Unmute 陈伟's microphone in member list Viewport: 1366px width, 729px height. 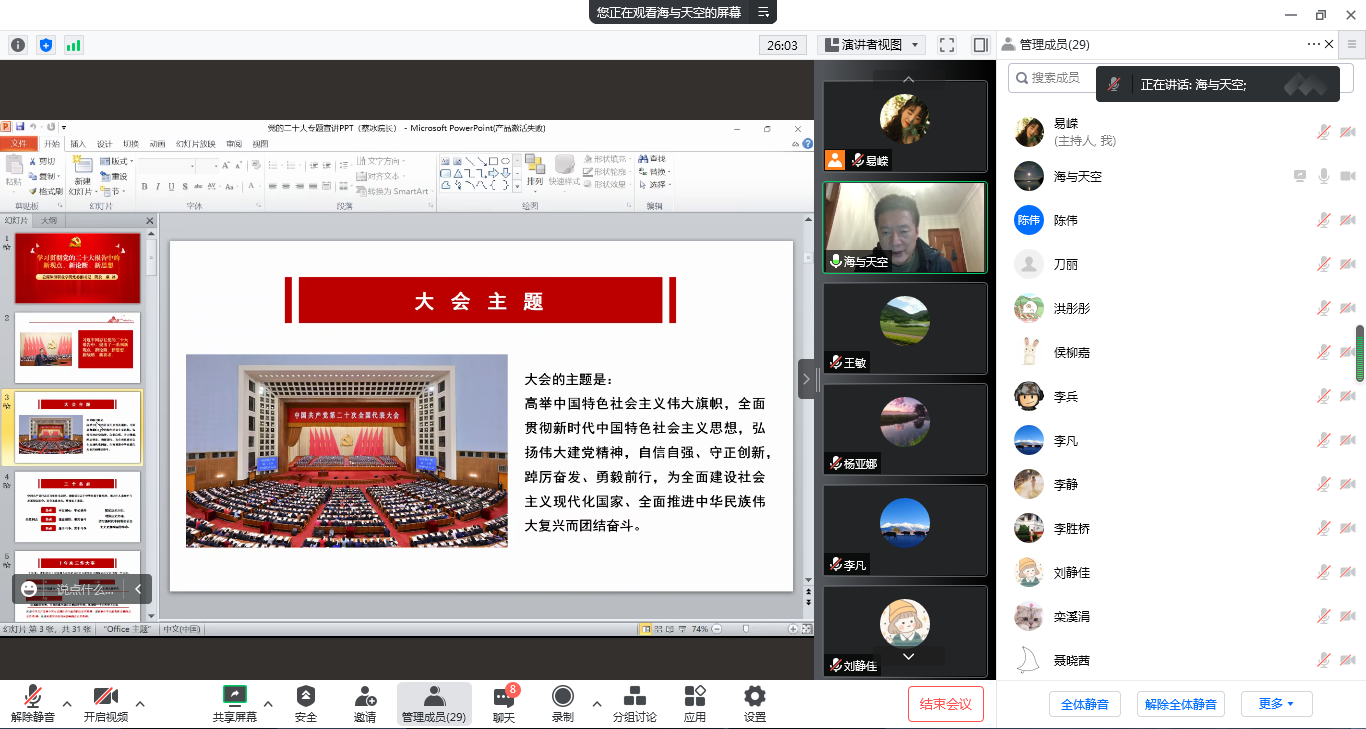[1324, 220]
